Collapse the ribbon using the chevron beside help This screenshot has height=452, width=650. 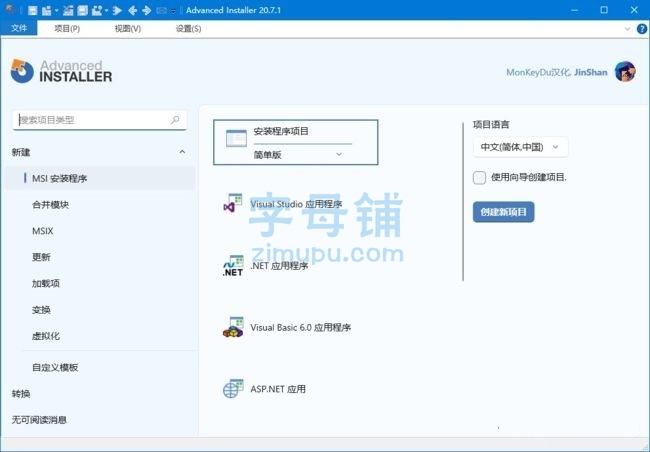click(x=628, y=29)
